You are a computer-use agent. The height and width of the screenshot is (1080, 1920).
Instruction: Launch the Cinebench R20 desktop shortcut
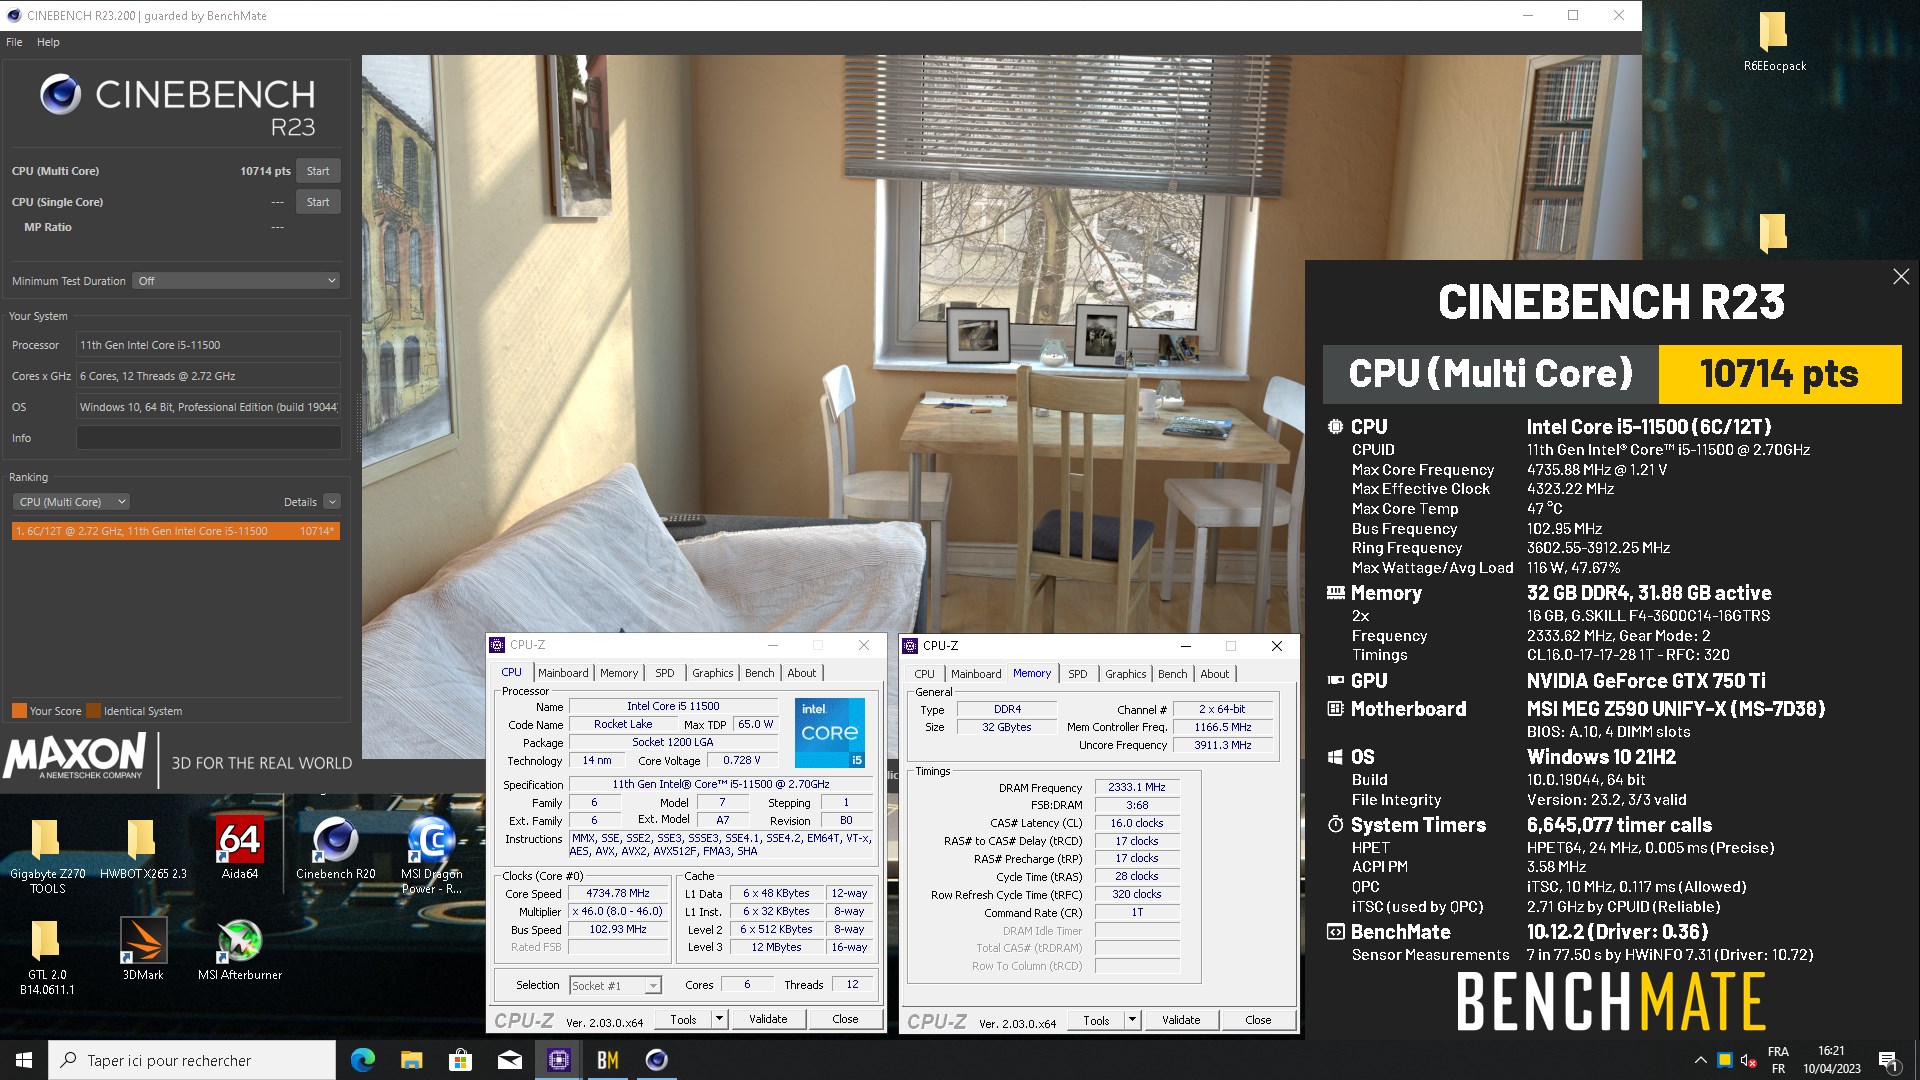[335, 848]
